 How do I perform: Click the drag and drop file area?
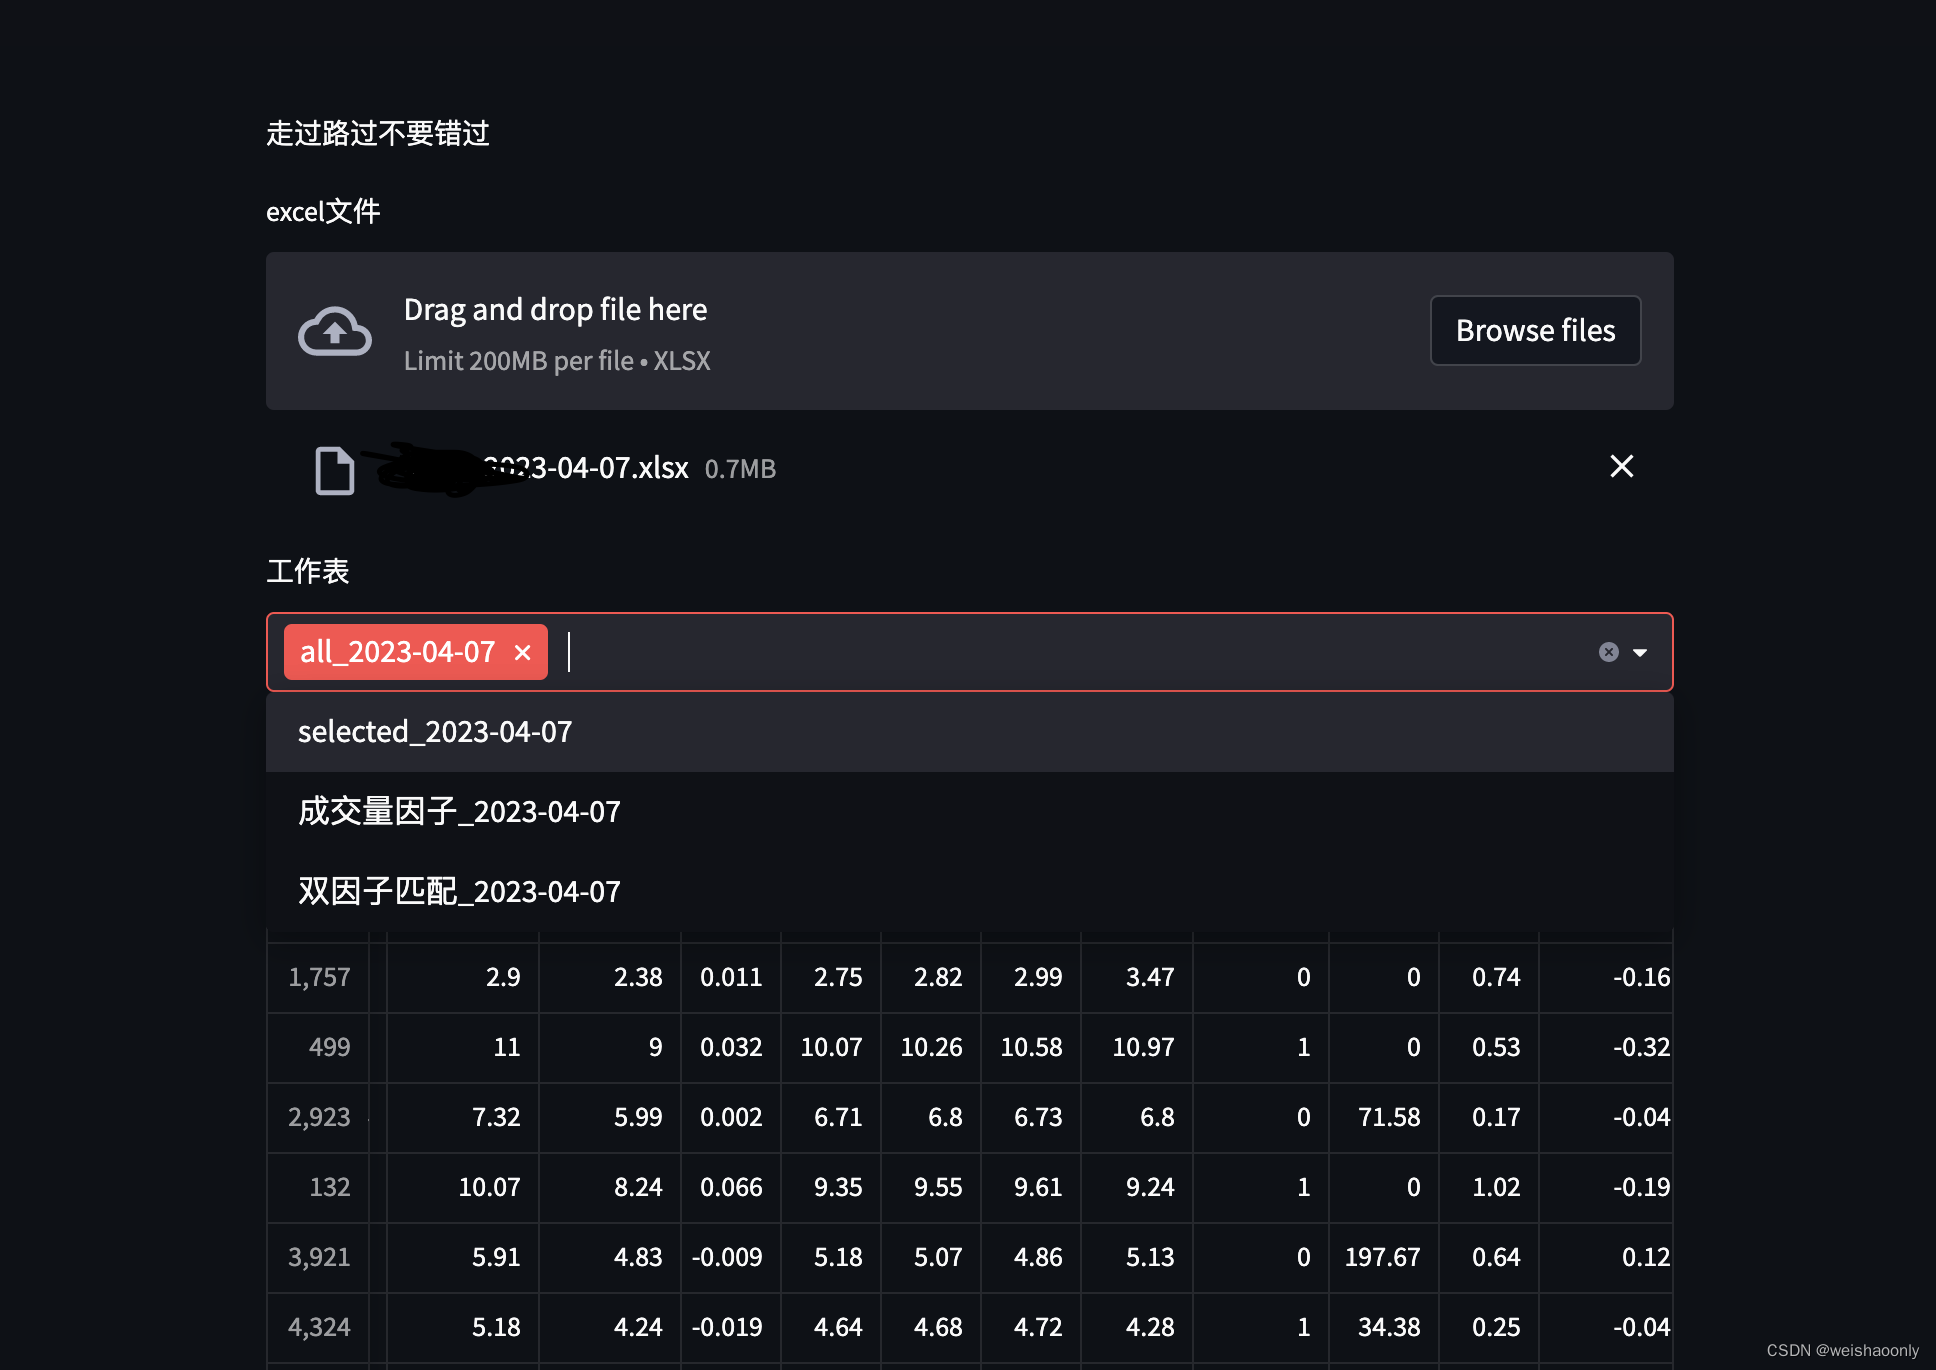point(970,331)
